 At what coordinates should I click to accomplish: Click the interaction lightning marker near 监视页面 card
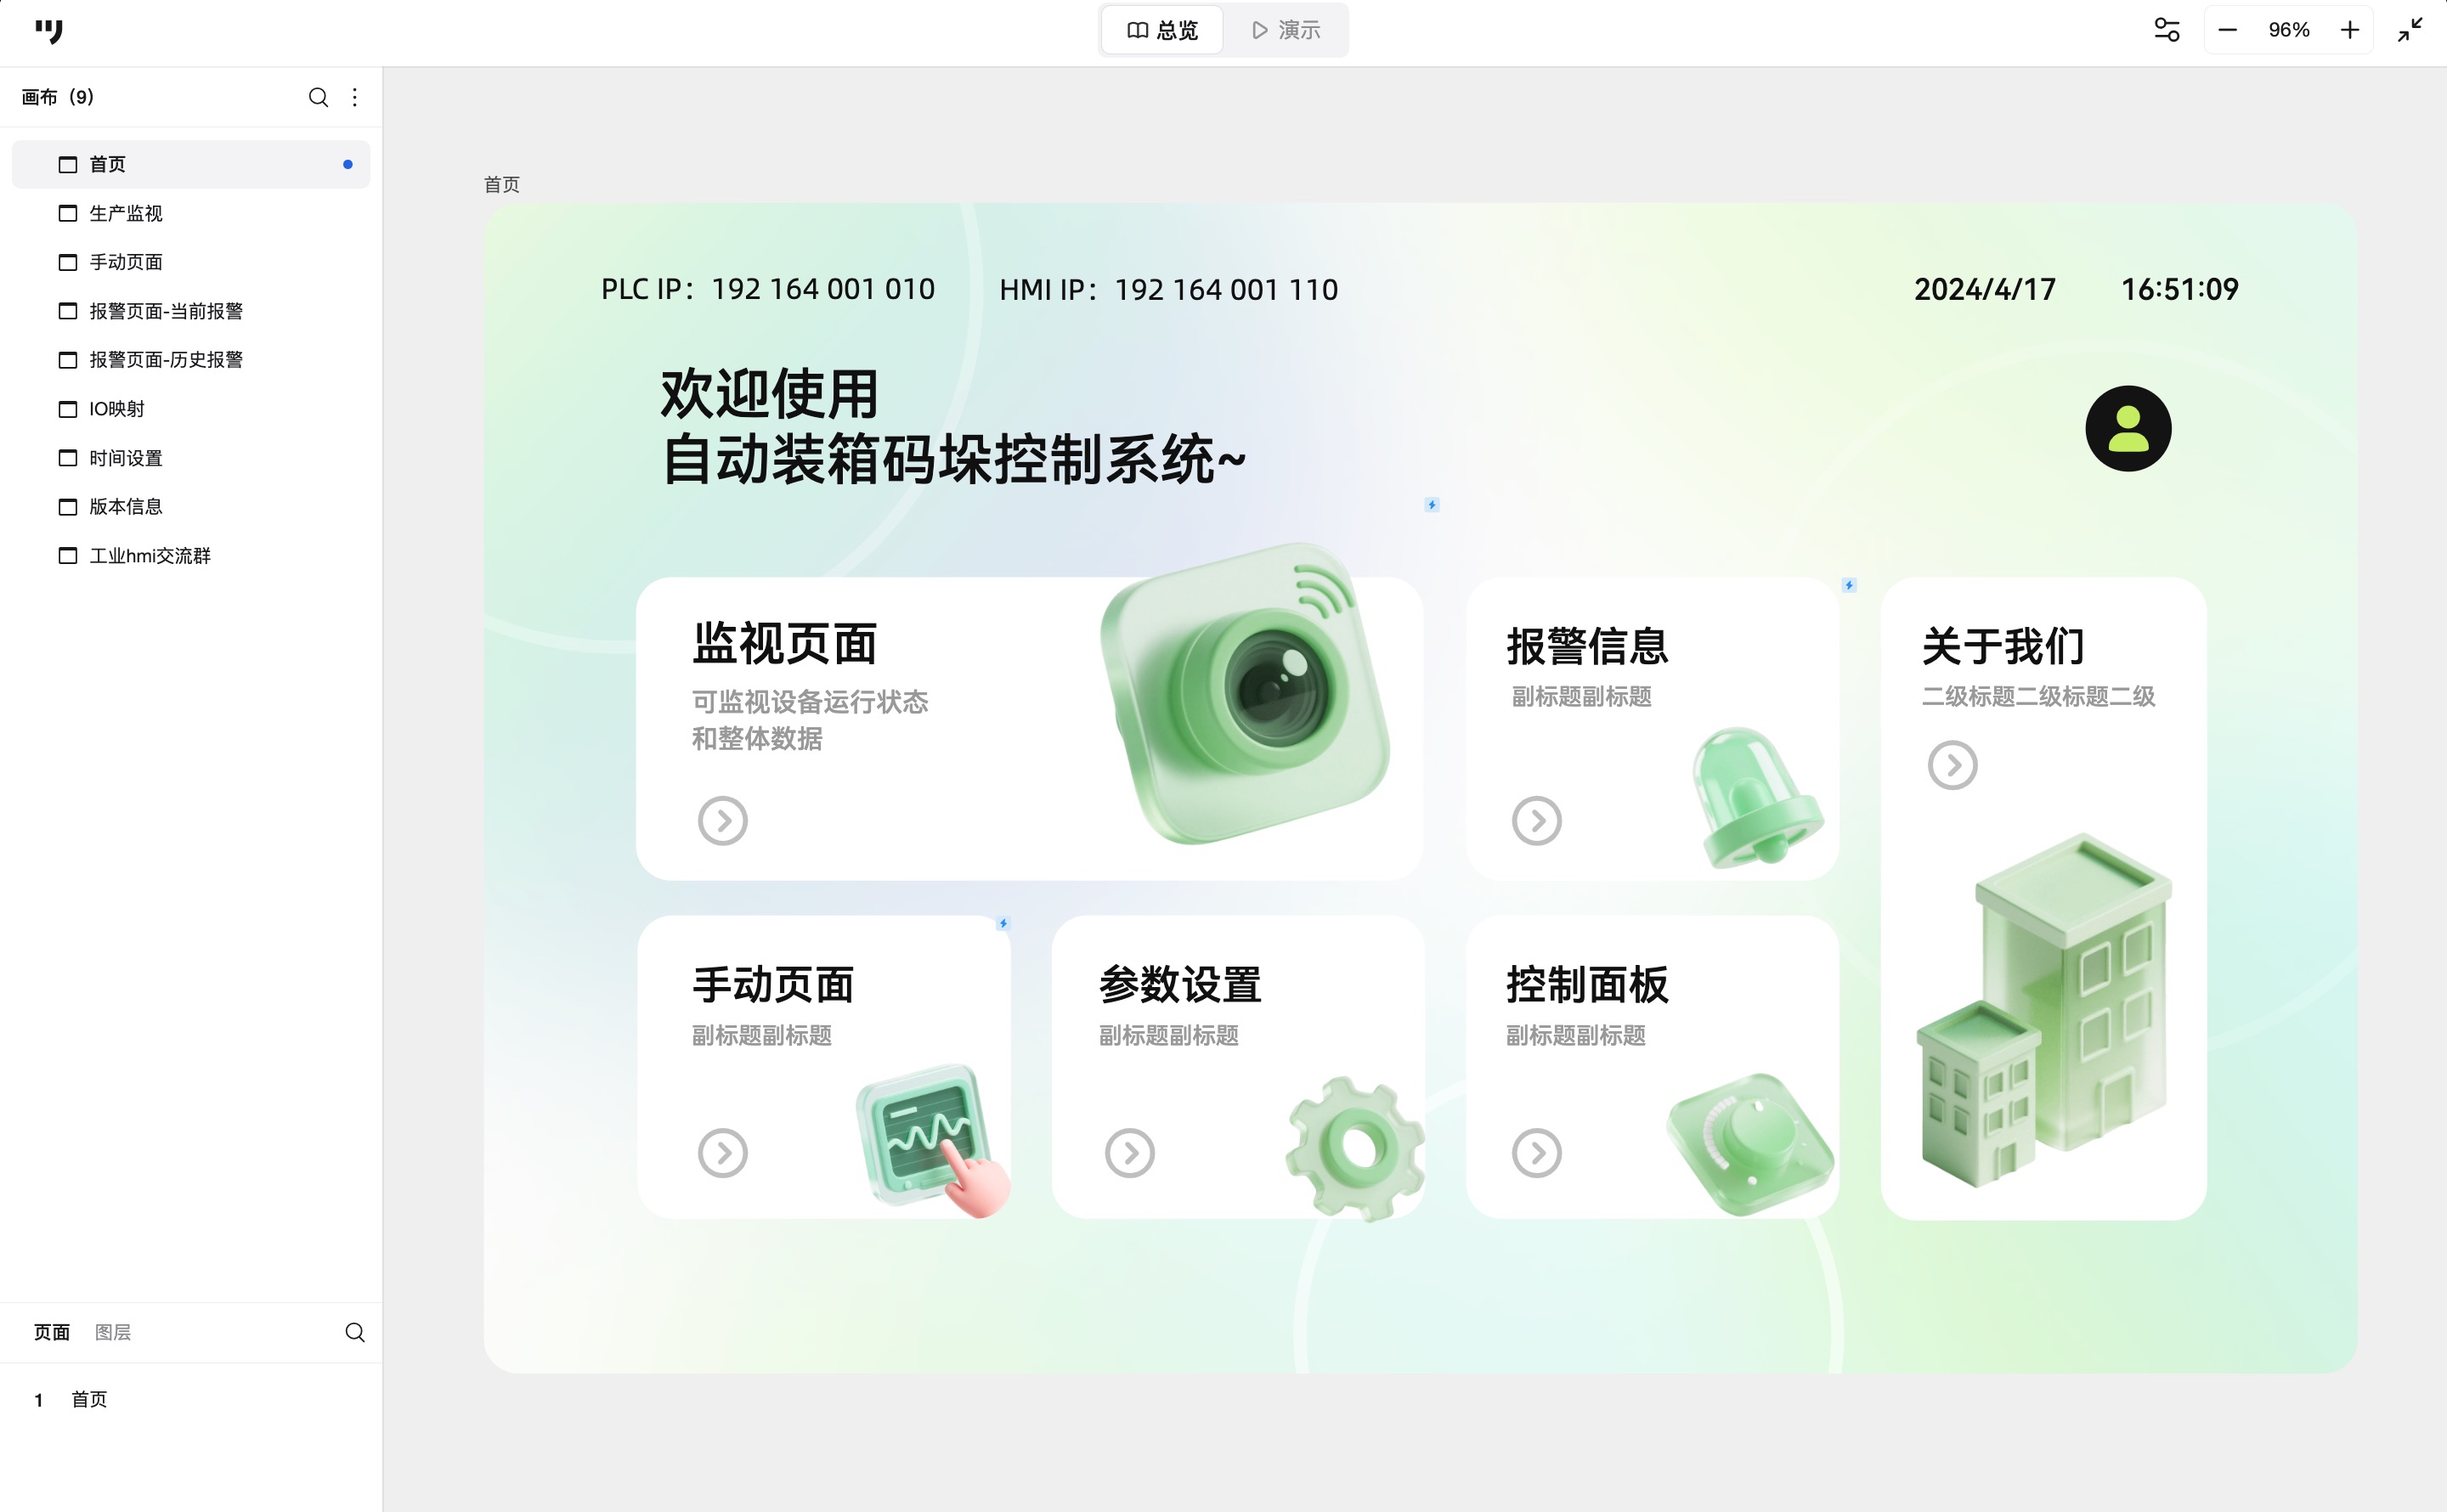point(1431,505)
